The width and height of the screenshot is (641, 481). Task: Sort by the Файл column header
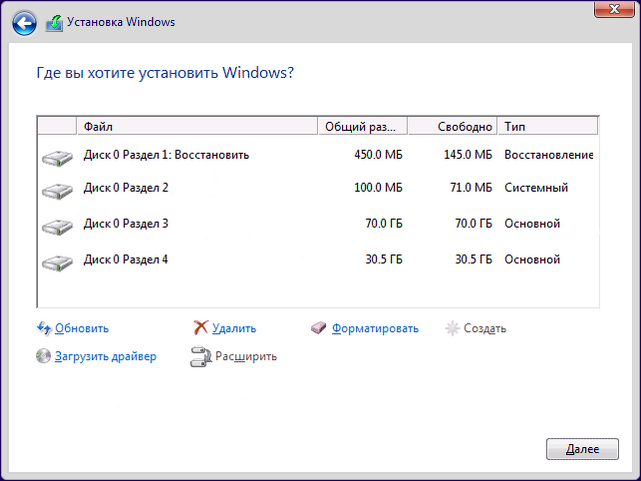197,127
